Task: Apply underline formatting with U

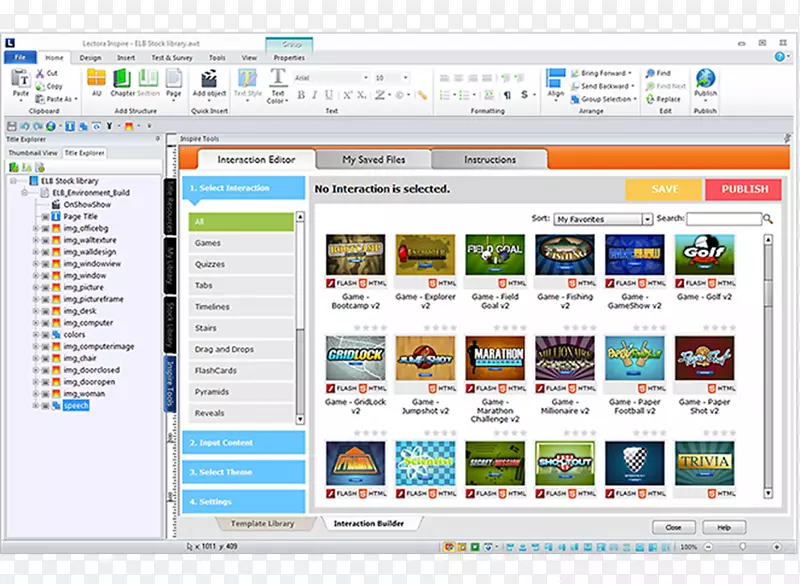Action: click(329, 95)
